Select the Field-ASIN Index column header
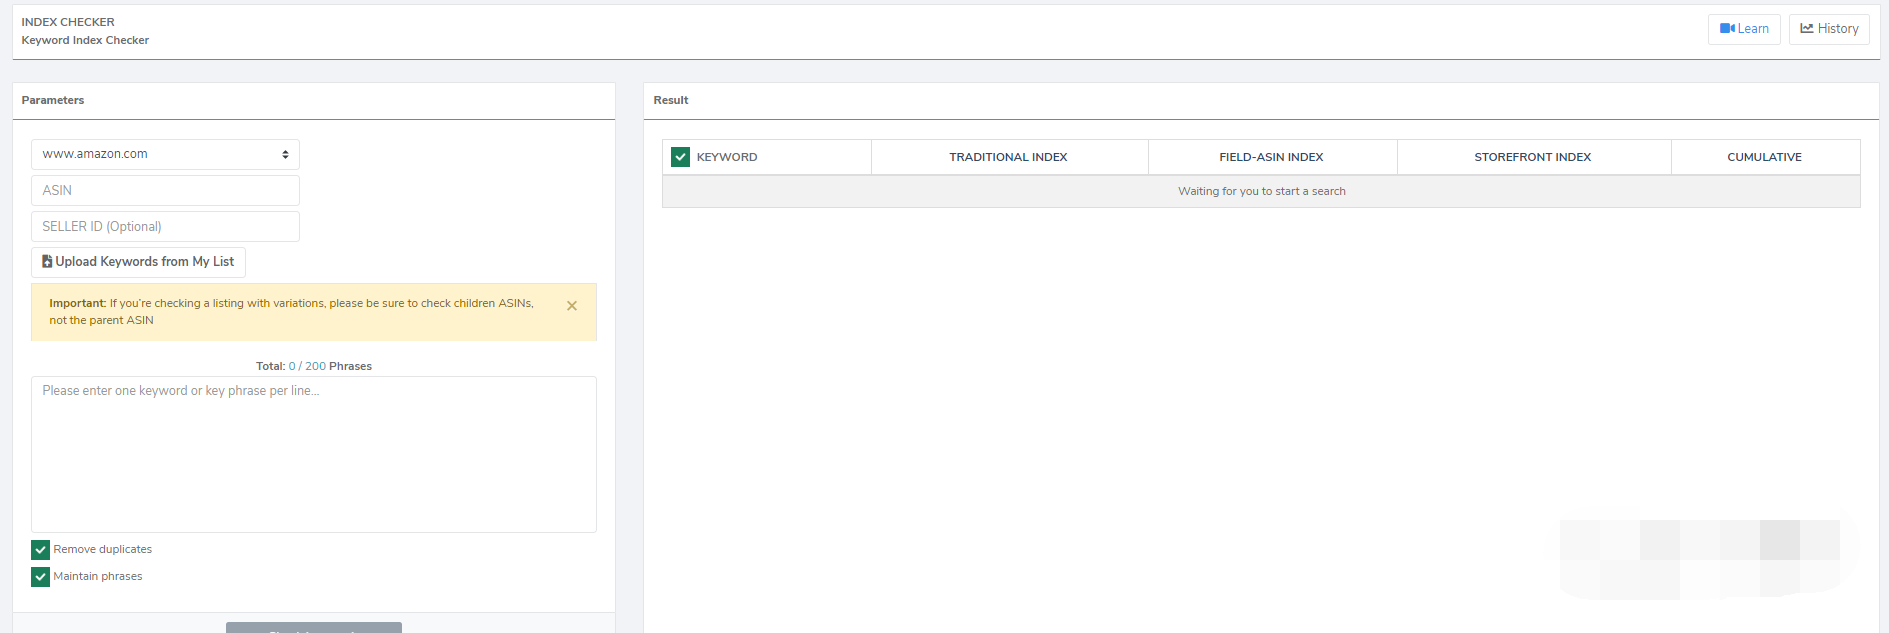Image resolution: width=1889 pixels, height=633 pixels. pos(1271,157)
